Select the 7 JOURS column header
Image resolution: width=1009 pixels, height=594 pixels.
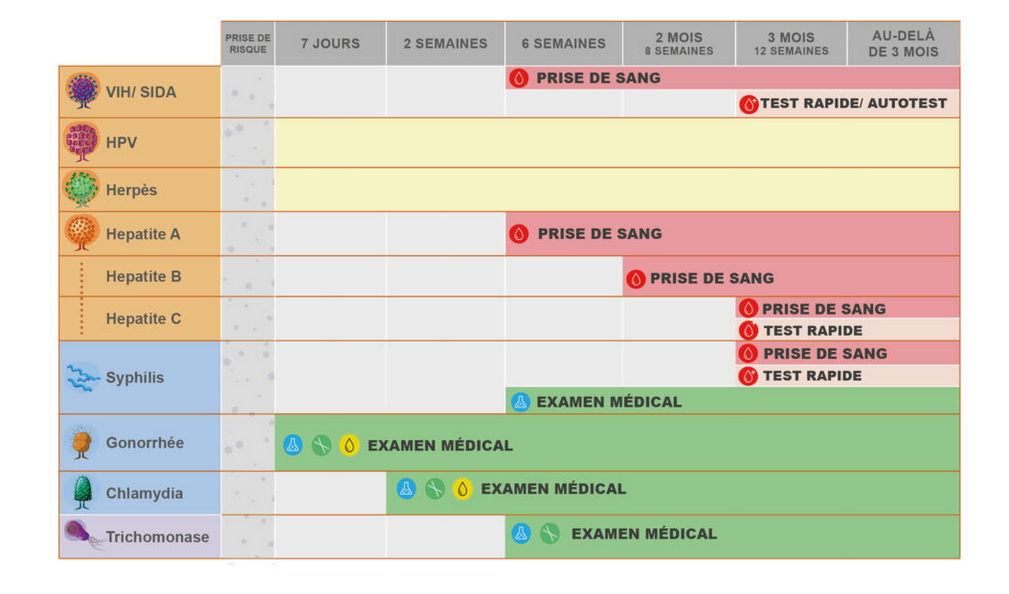pos(330,44)
